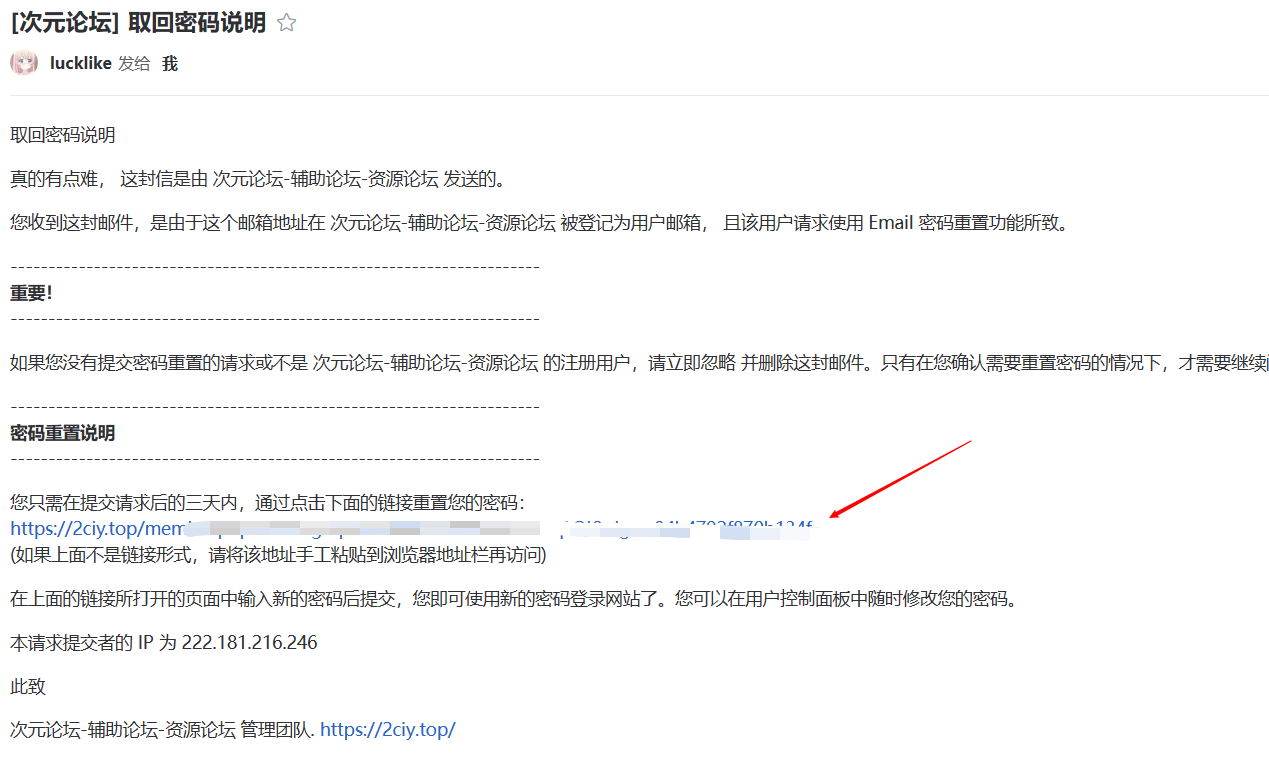The image size is (1269, 762).
Task: Open the footer https://2ciy.top/ link
Action: pyautogui.click(x=387, y=730)
